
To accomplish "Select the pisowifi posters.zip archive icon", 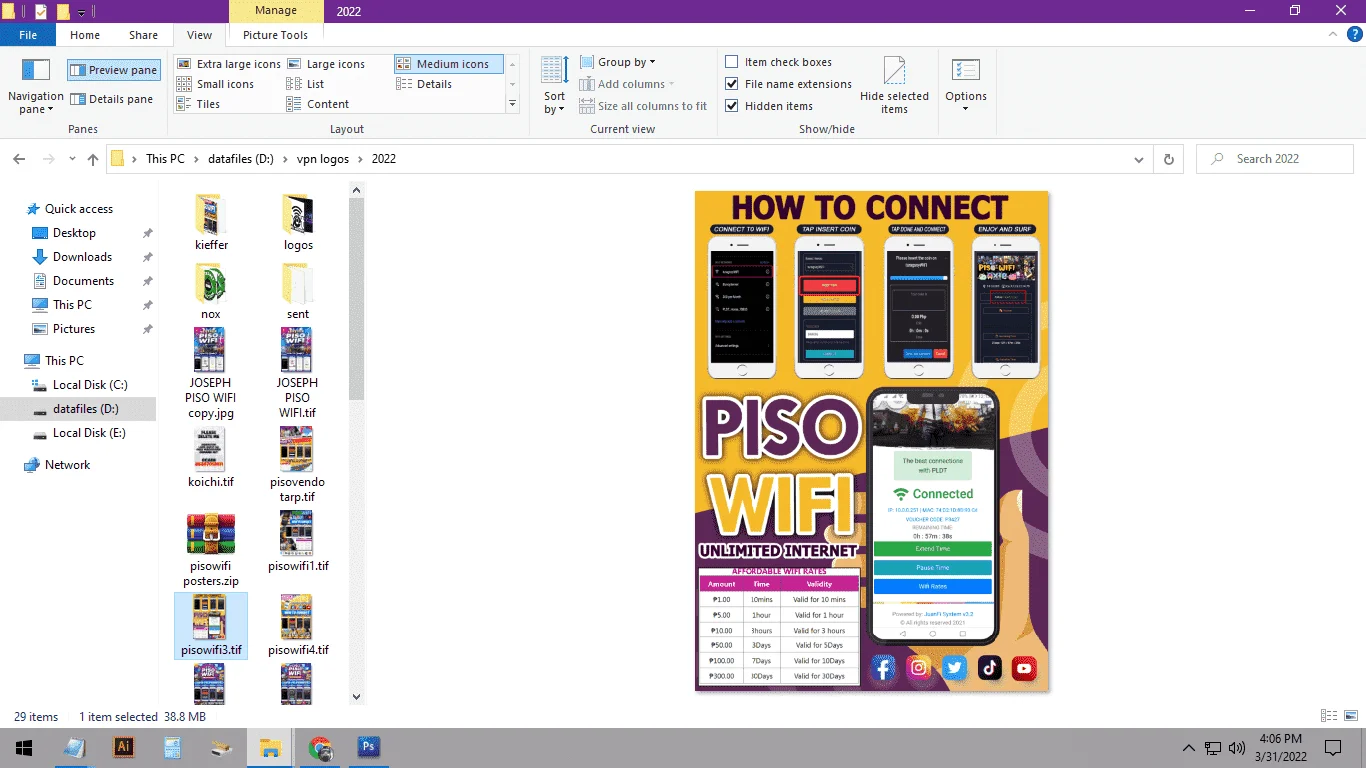I will [x=211, y=534].
